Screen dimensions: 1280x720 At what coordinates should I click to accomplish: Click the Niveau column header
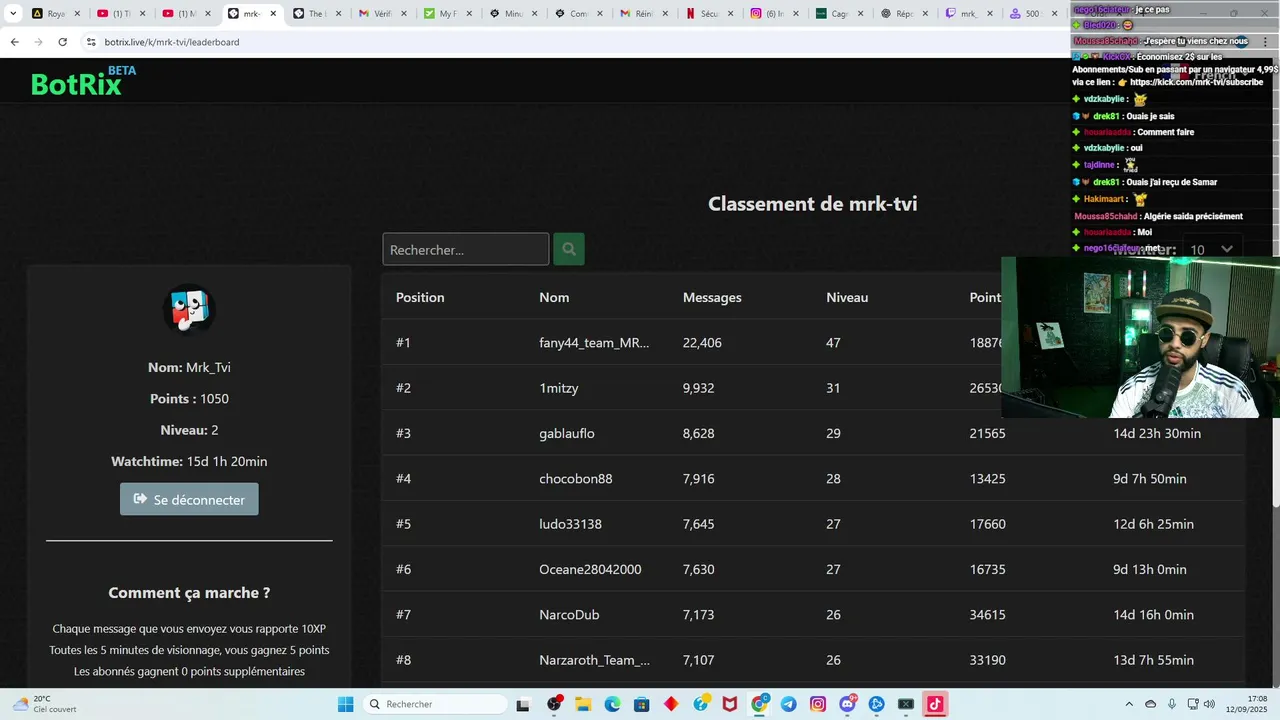847,297
